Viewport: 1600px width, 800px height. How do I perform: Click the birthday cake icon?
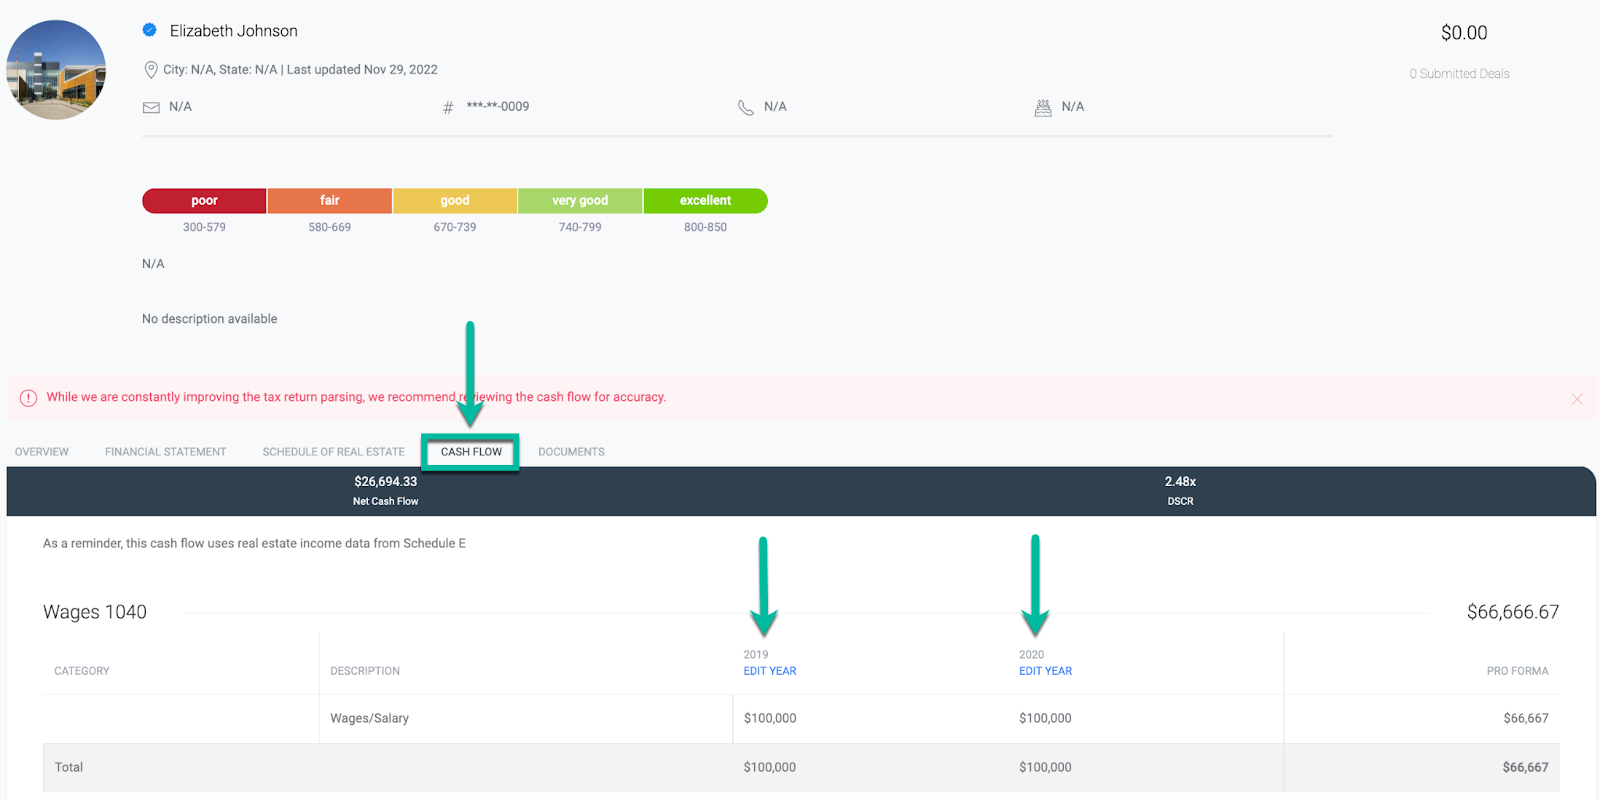click(1043, 107)
